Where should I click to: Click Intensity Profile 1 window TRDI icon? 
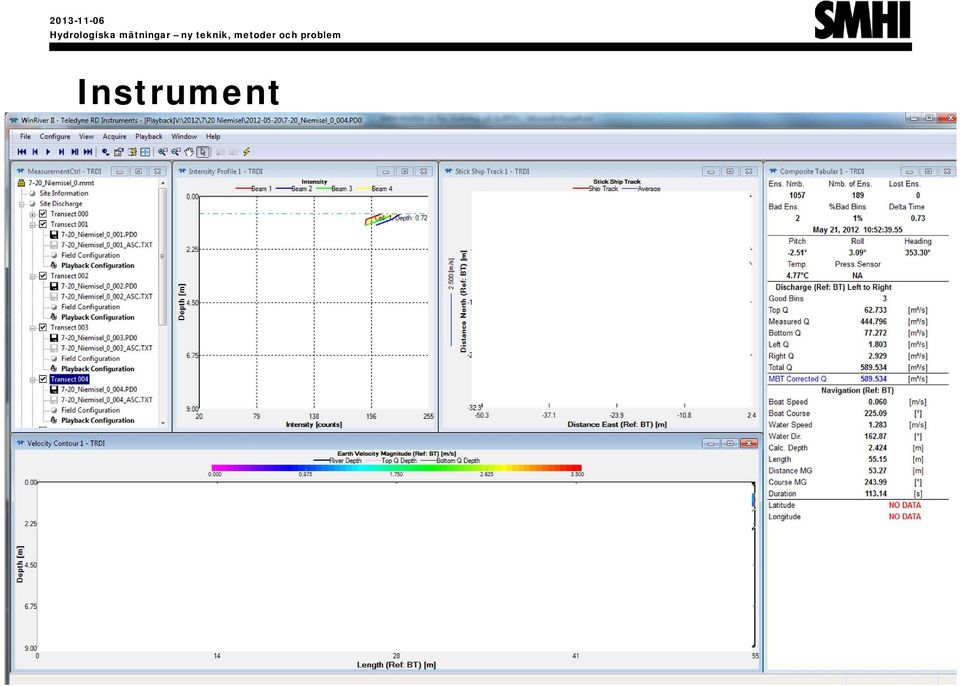182,172
